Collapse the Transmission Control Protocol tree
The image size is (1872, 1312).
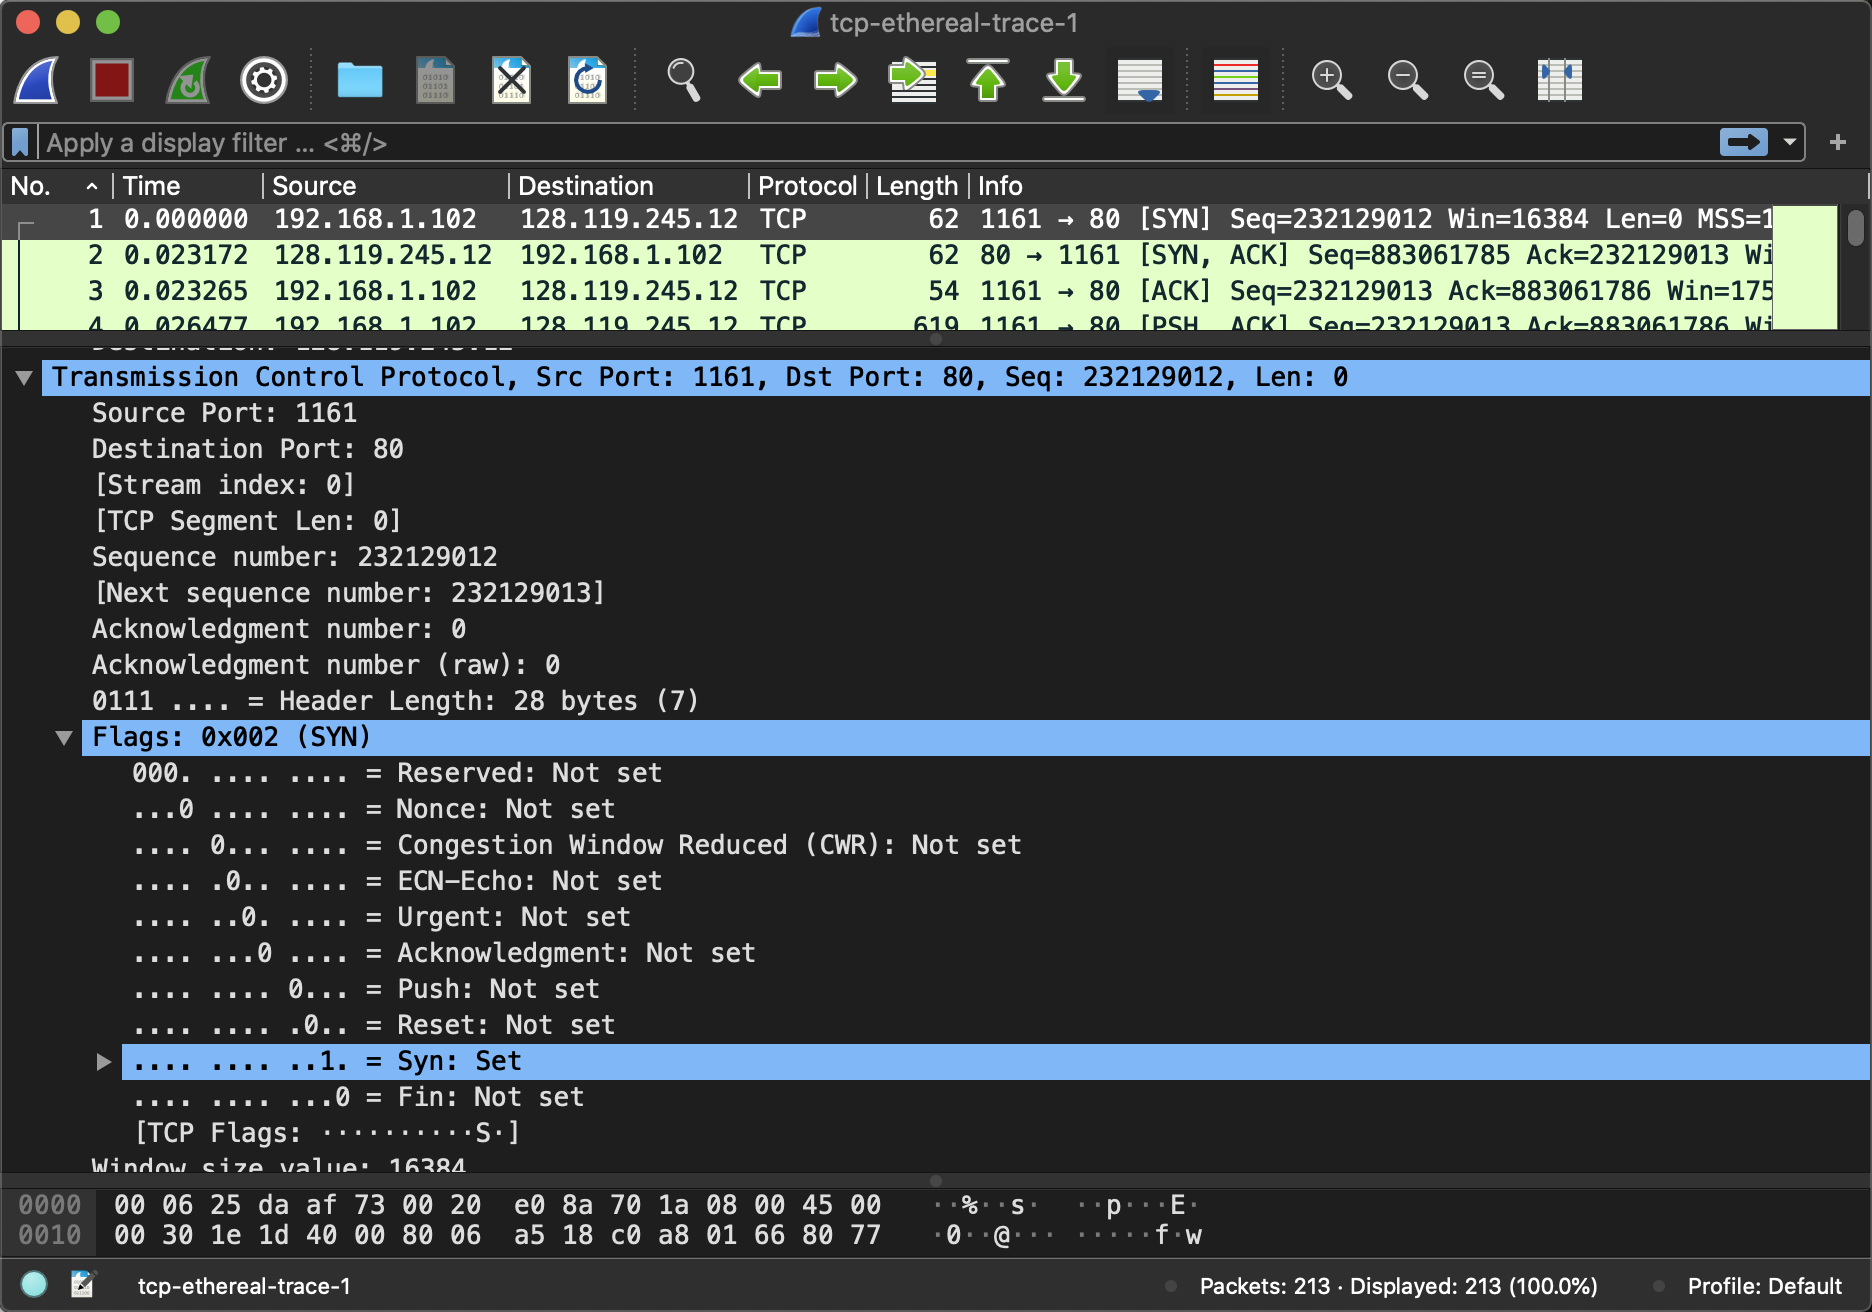pos(24,378)
